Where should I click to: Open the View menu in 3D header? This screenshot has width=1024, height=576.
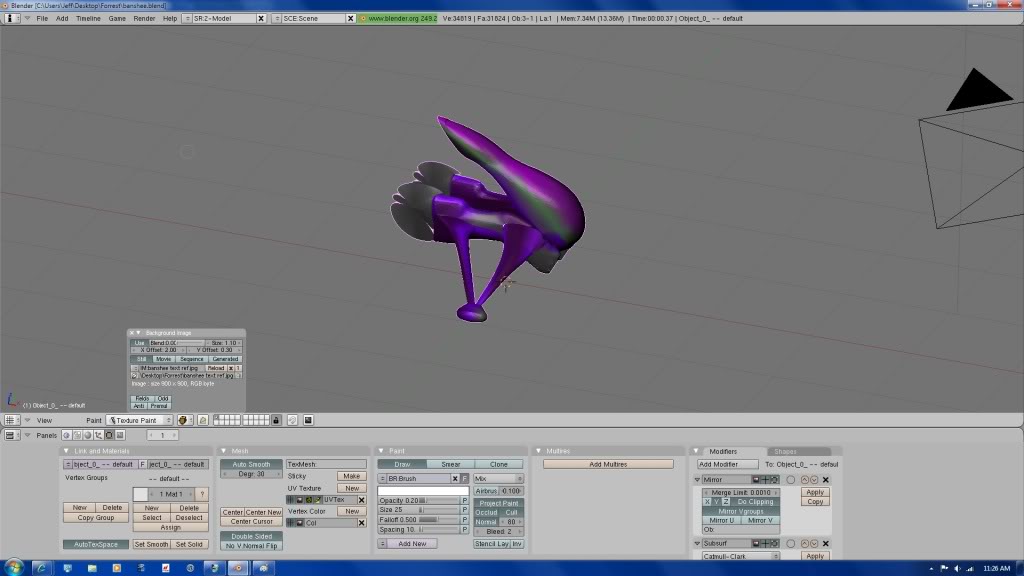44,420
